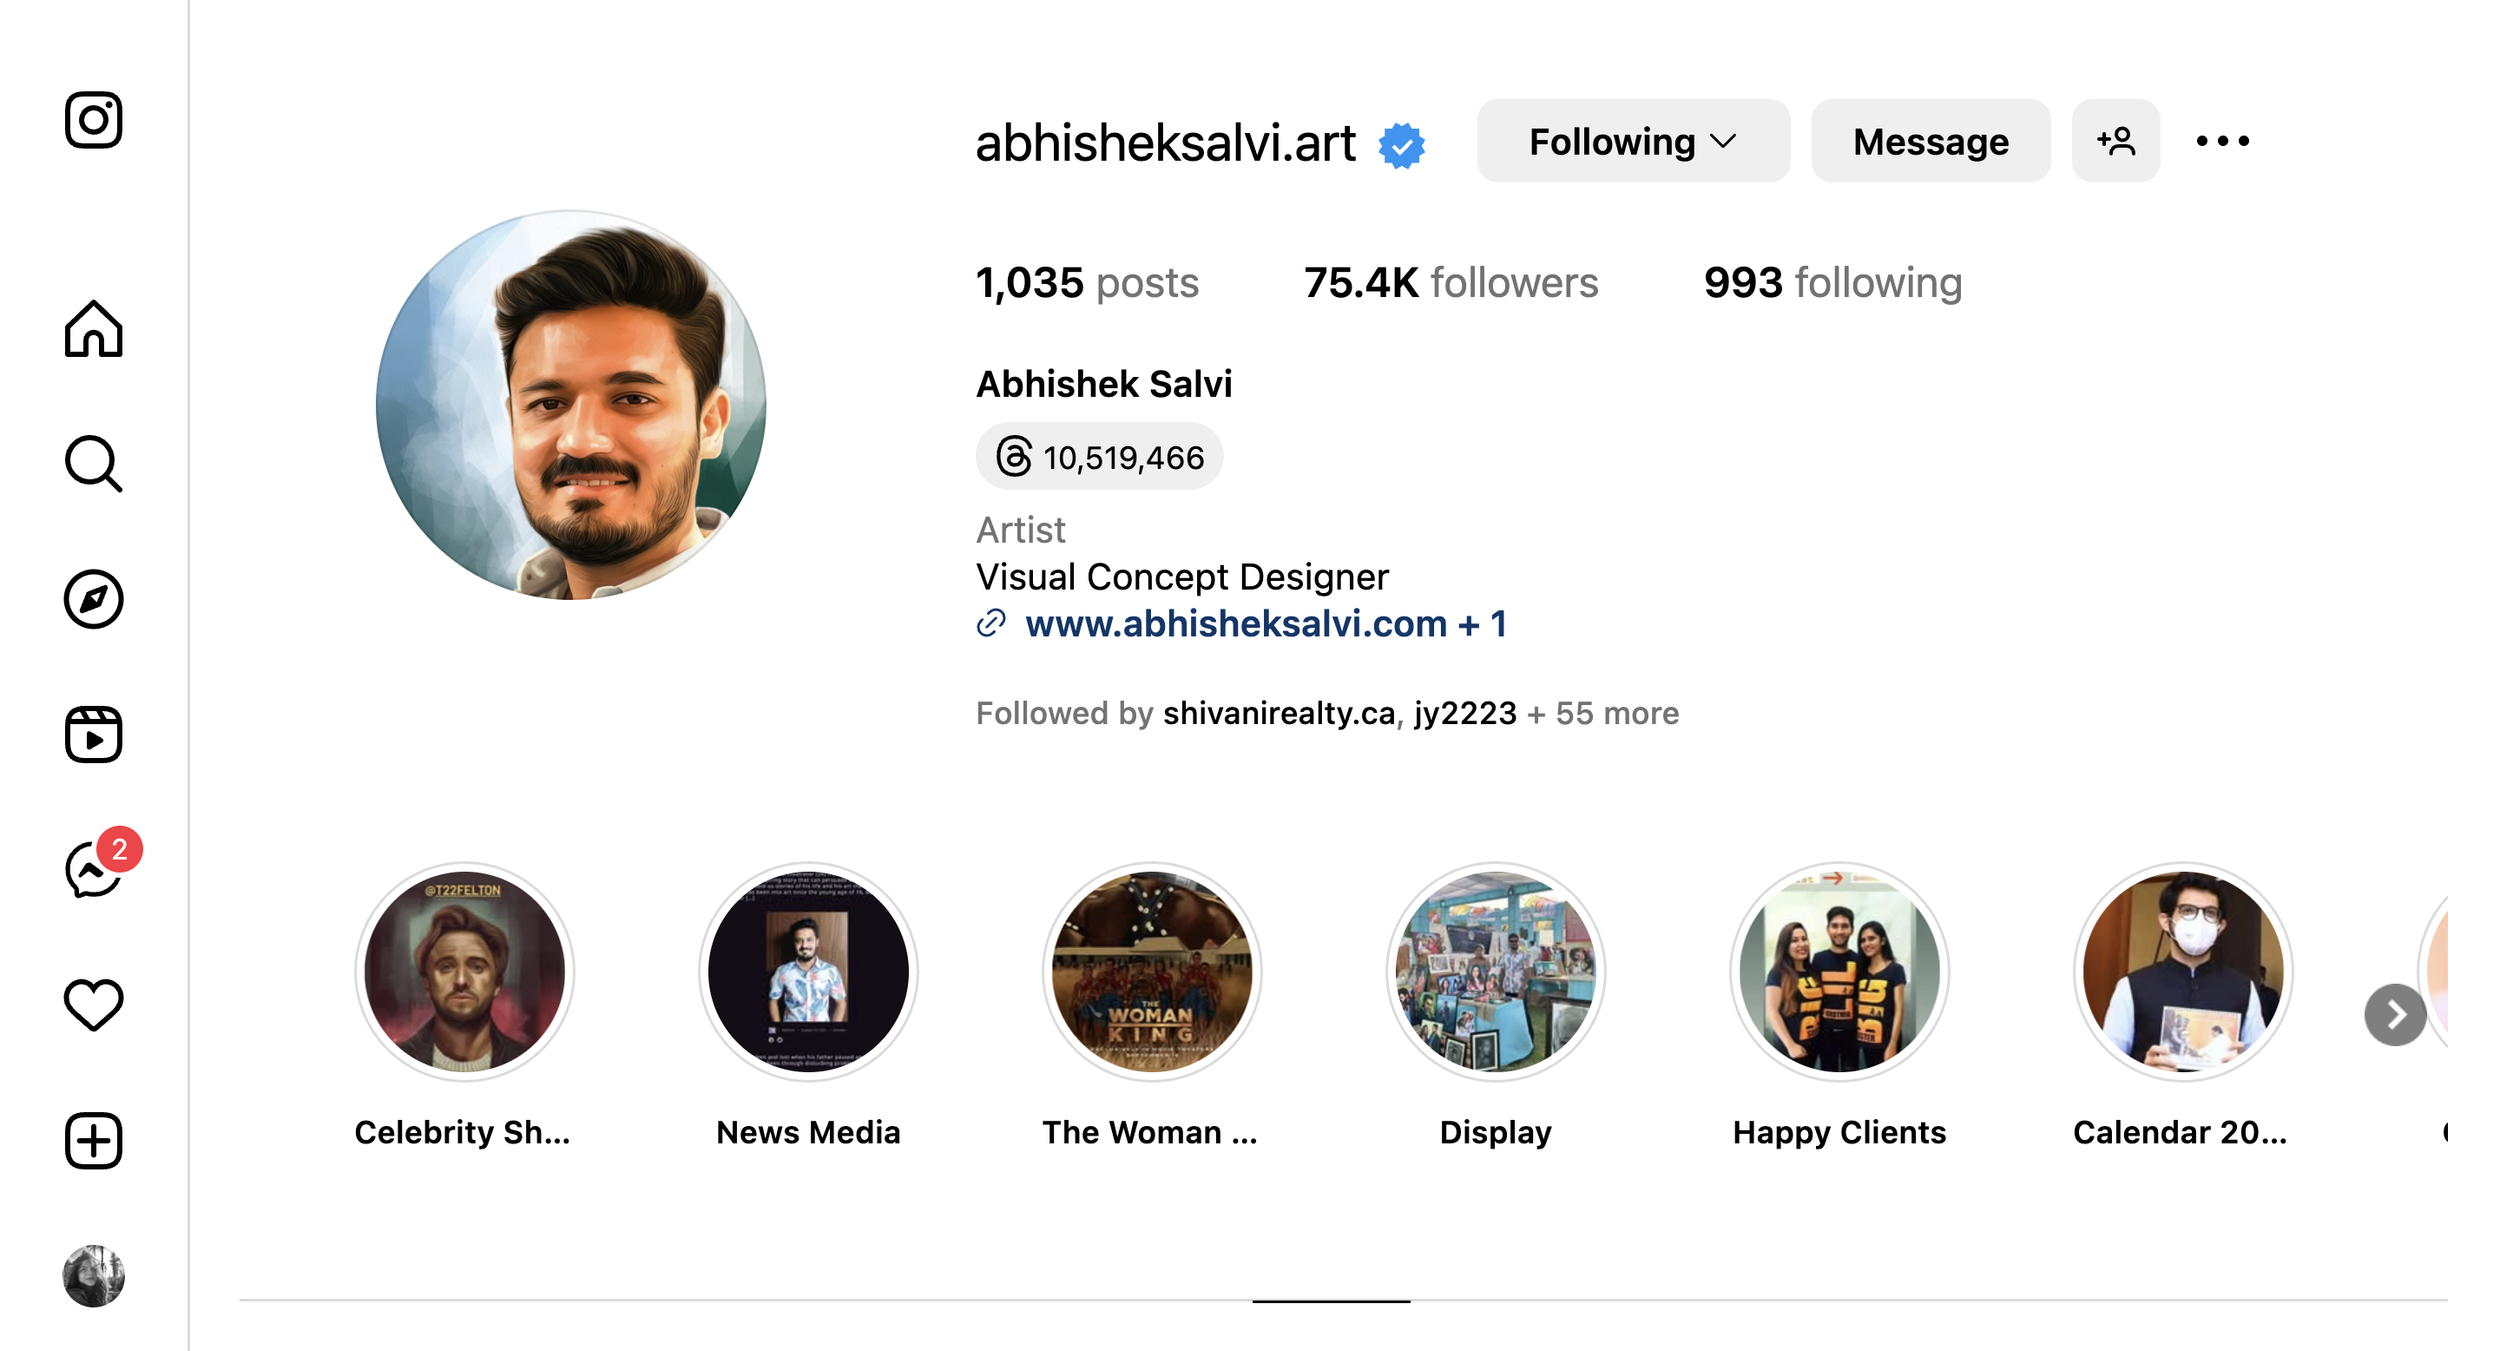Expand the Following dropdown button

point(1633,141)
